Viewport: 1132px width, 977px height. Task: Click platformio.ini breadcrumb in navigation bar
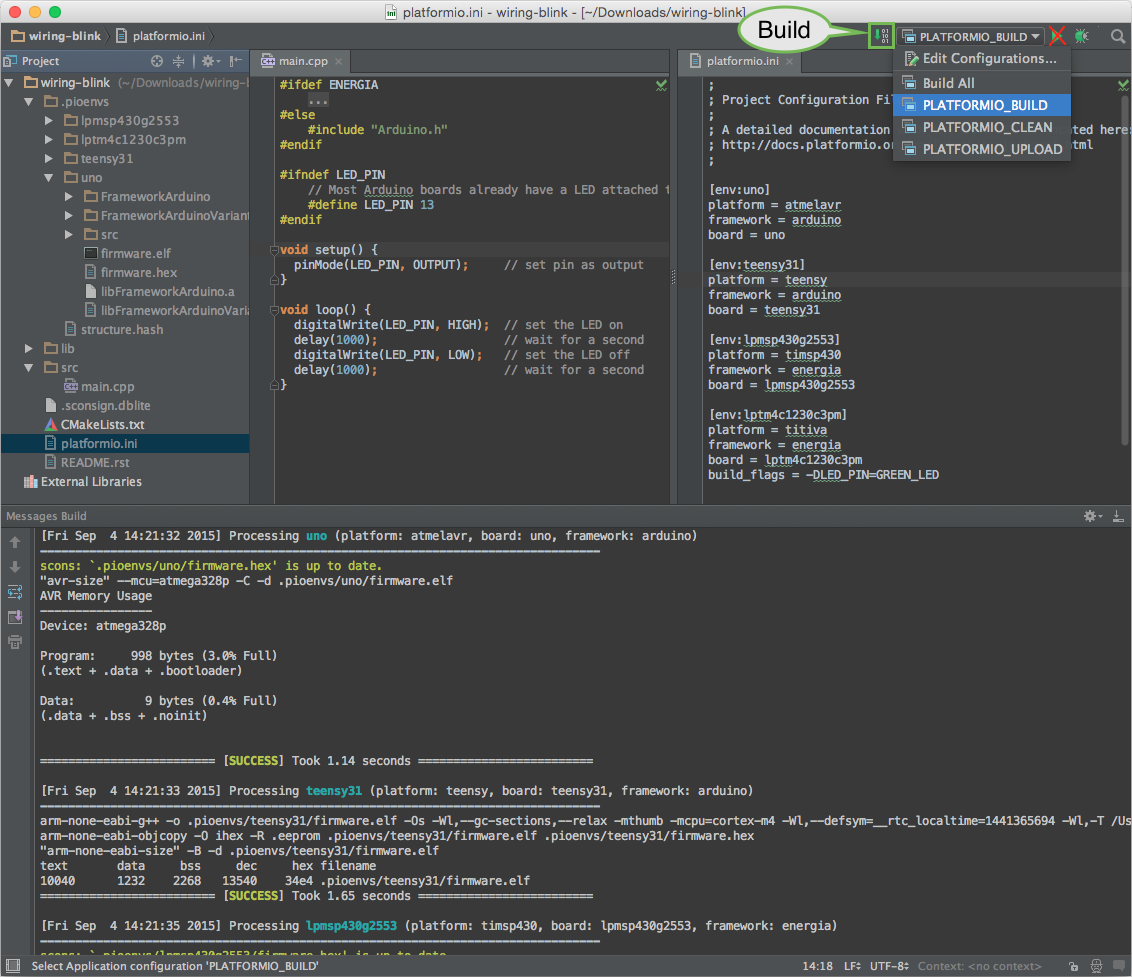click(x=160, y=36)
